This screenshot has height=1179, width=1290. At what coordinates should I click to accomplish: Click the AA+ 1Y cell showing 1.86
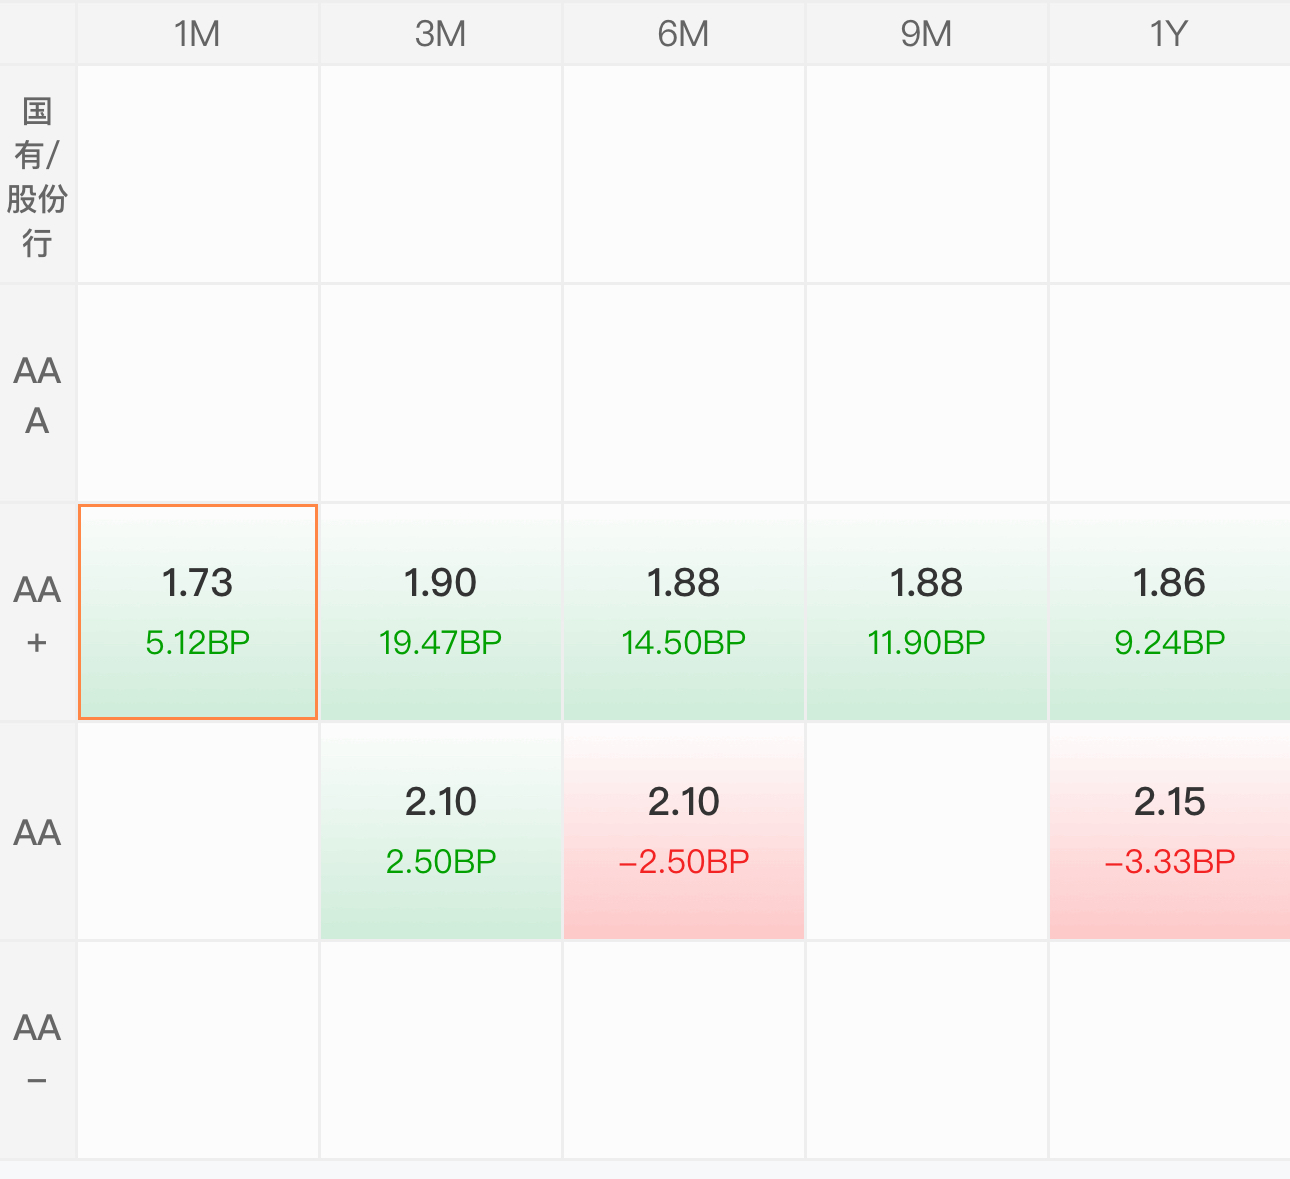tap(1169, 611)
